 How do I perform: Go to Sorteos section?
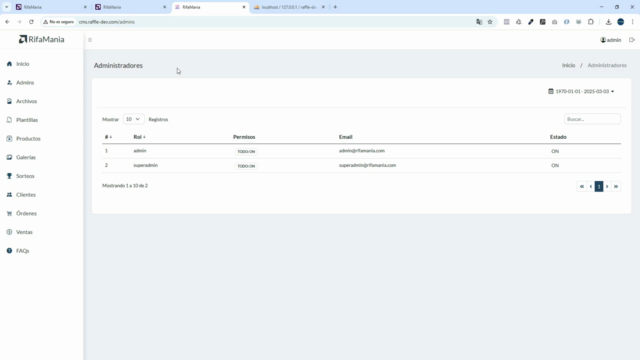[x=25, y=176]
